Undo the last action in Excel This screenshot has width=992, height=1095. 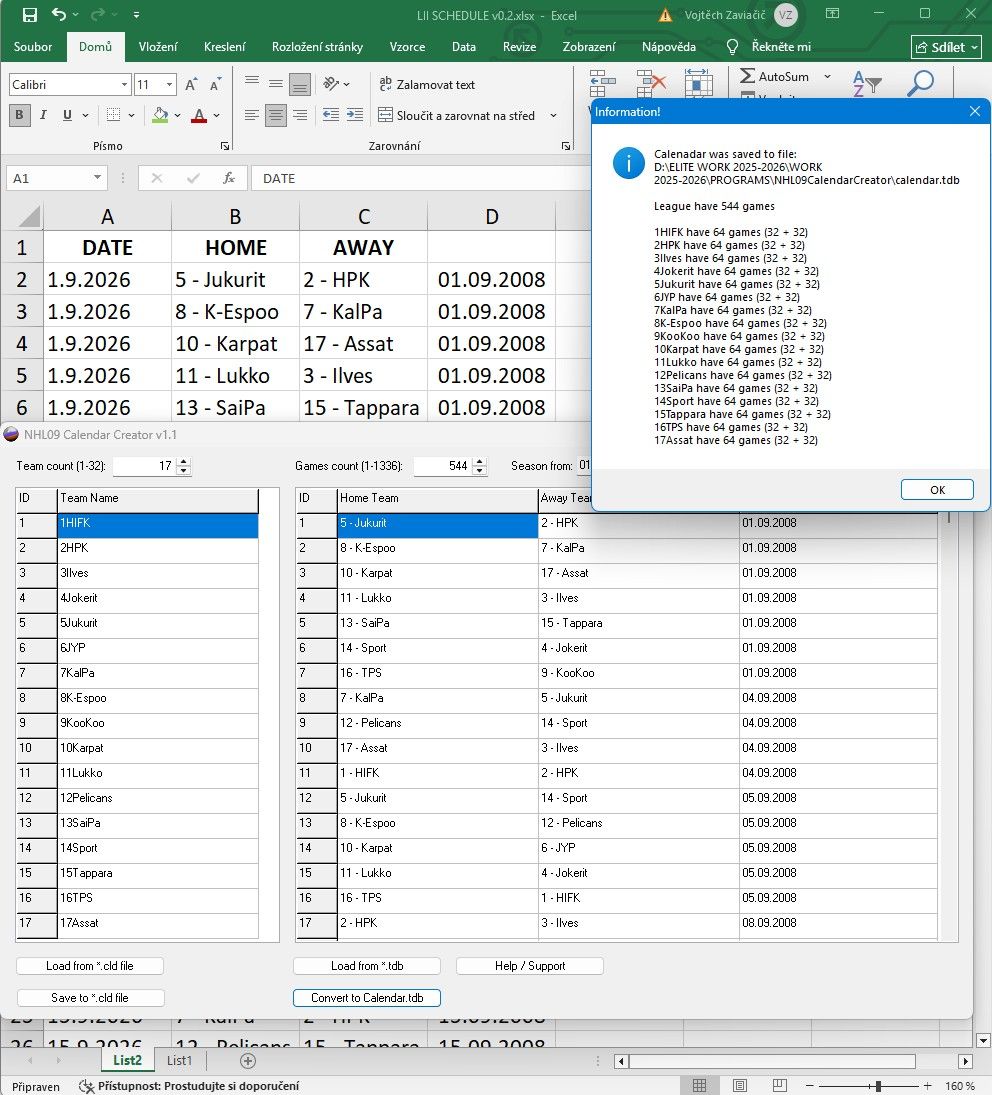point(59,15)
